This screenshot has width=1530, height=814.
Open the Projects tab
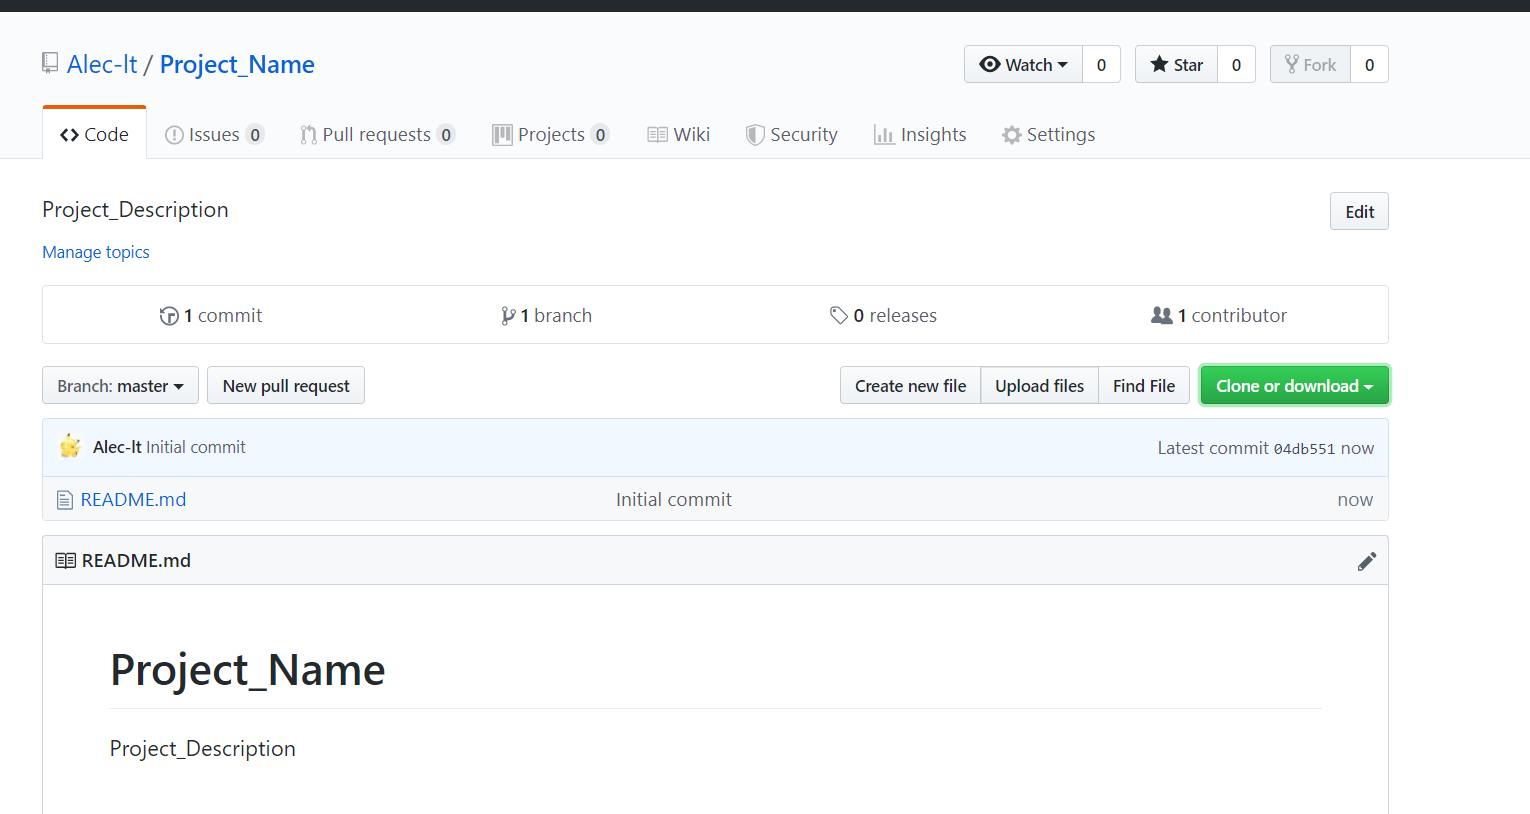(x=550, y=135)
